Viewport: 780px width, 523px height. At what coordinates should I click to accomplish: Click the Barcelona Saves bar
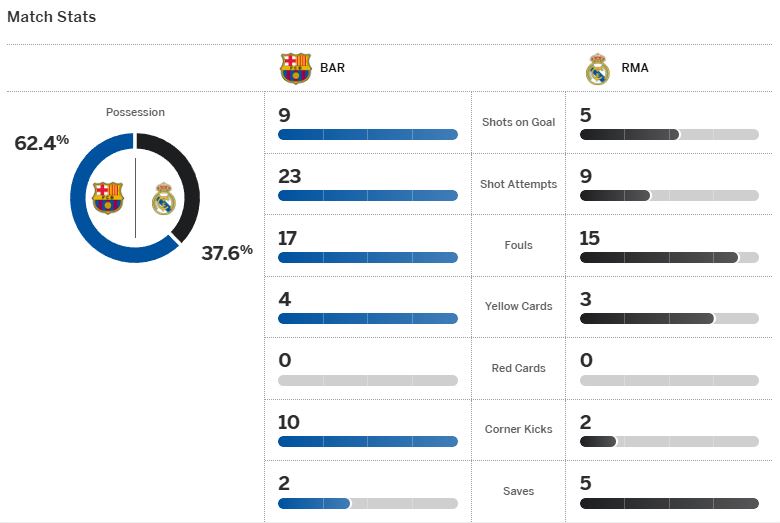coord(368,503)
